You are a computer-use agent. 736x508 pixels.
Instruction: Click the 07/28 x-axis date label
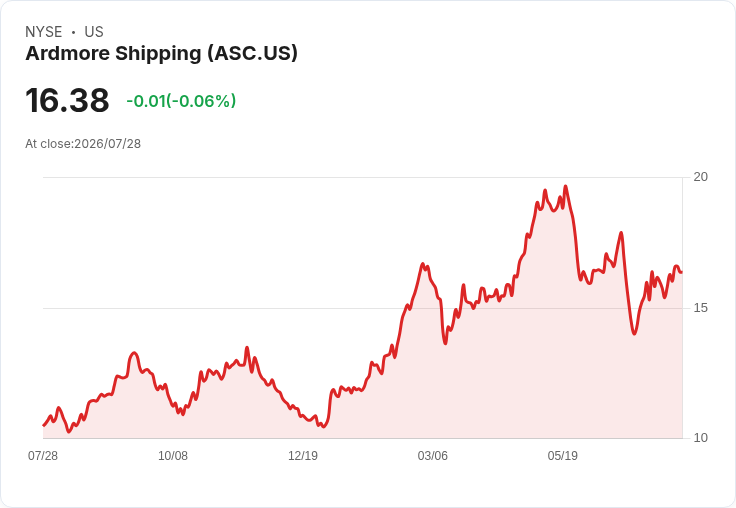pyautogui.click(x=43, y=456)
